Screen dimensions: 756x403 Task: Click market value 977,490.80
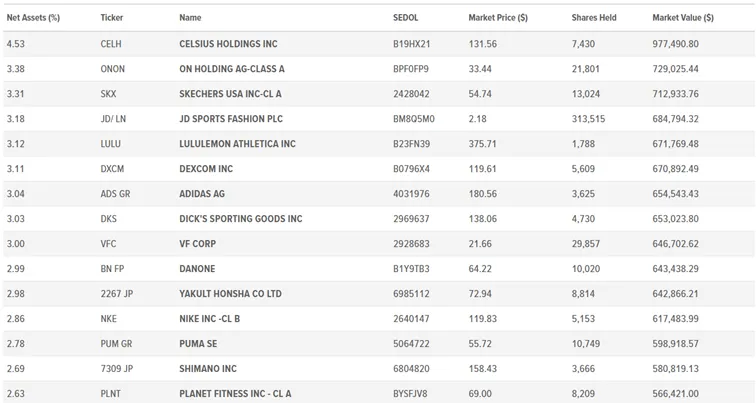point(675,44)
